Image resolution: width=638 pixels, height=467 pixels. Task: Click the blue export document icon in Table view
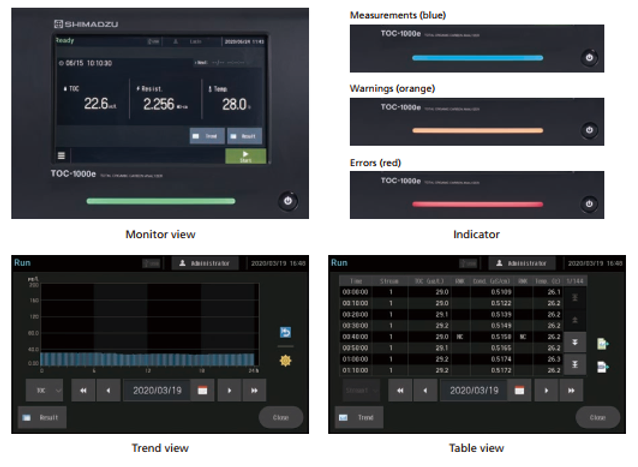(x=603, y=367)
